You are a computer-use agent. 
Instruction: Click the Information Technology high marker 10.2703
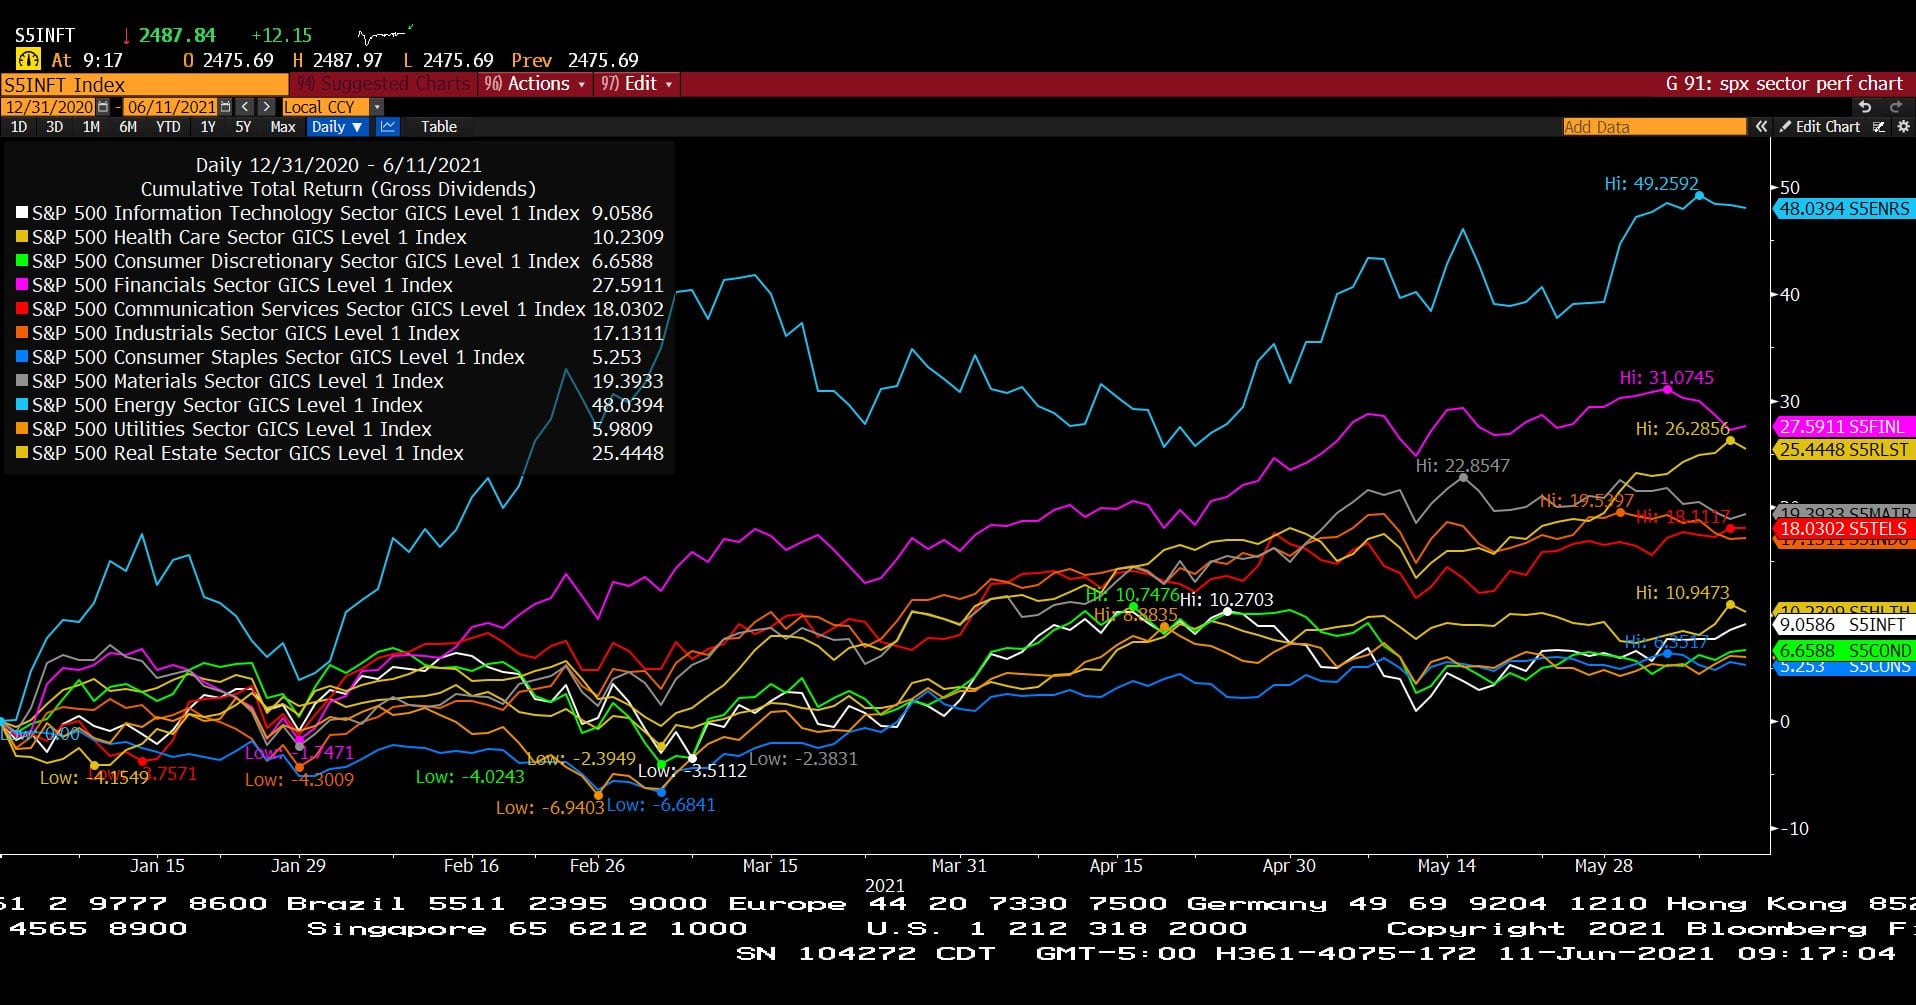pos(1228,611)
